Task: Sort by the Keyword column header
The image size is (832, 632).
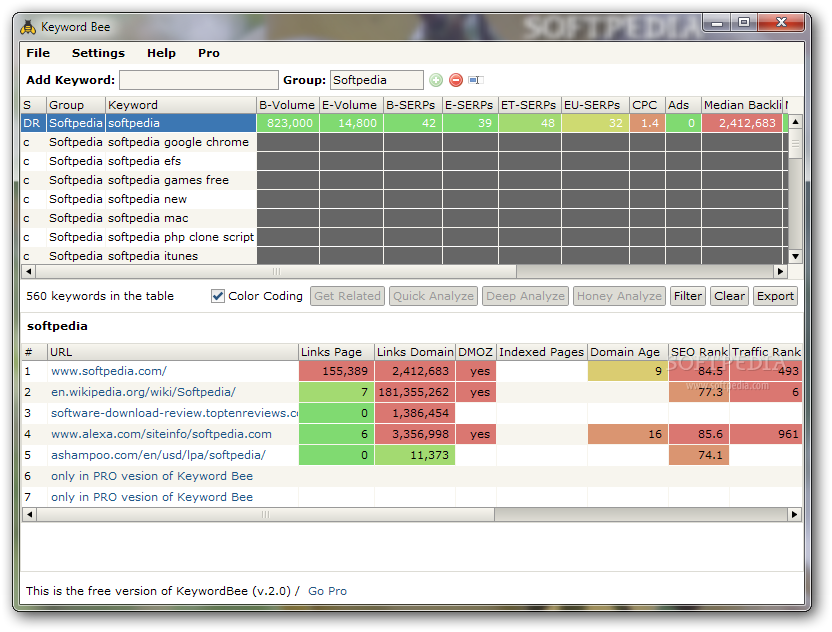Action: [x=181, y=105]
